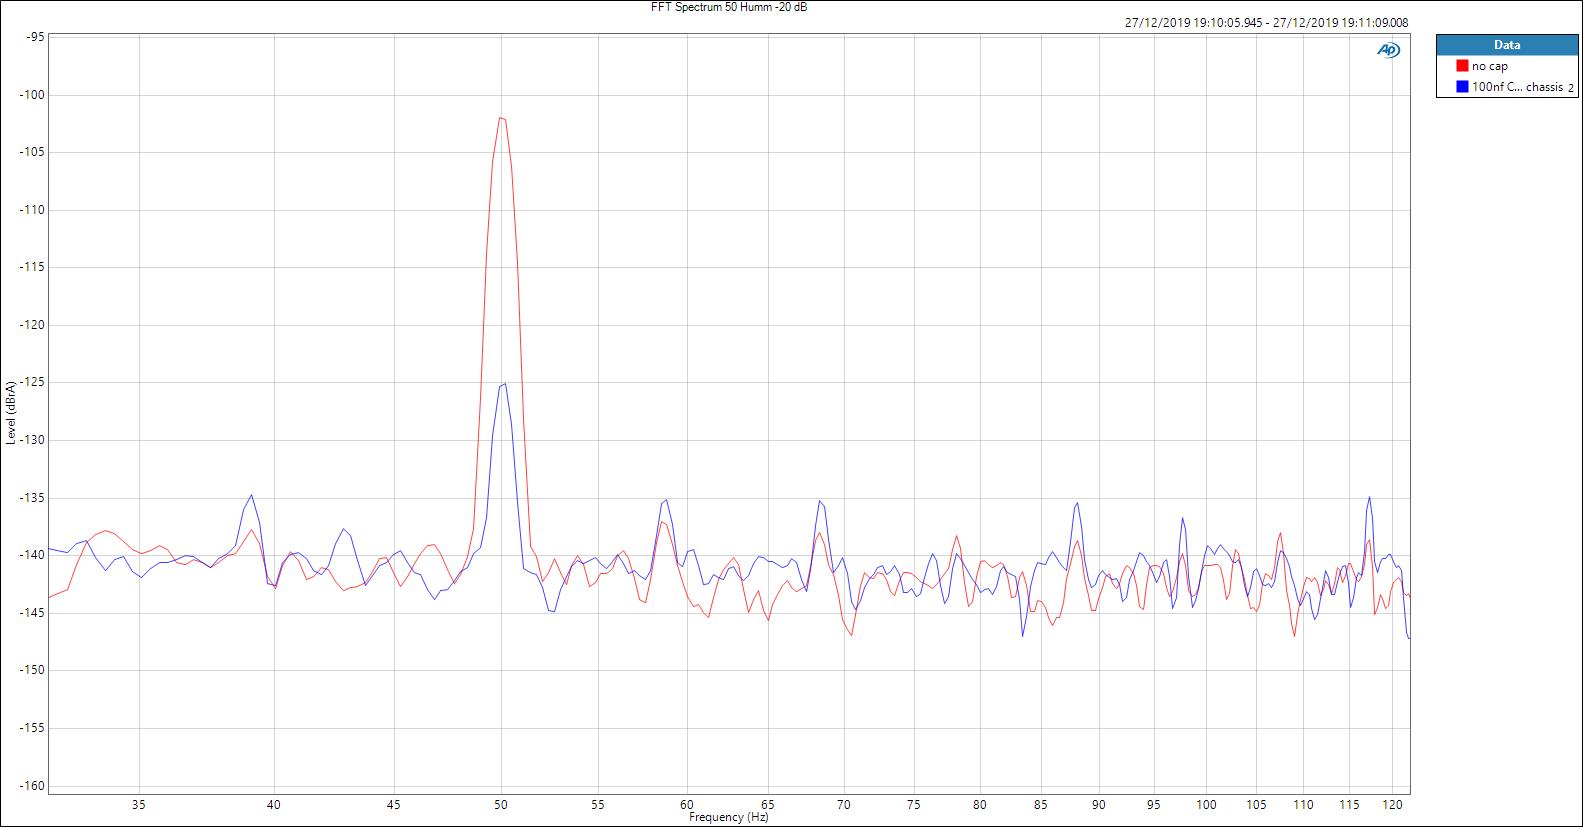Click the Audio Precision AP logo
The width and height of the screenshot is (1583, 827).
tap(1388, 50)
